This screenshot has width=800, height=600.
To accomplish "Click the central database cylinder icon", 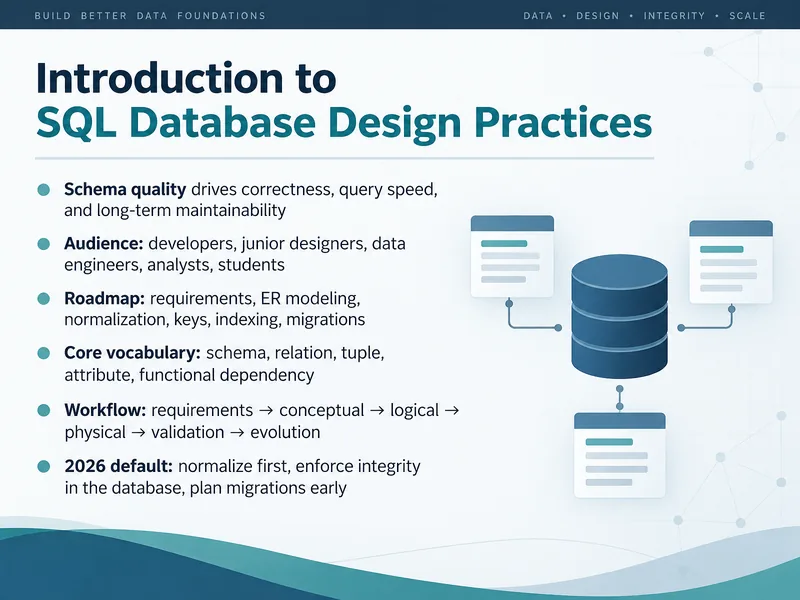I will (619, 316).
